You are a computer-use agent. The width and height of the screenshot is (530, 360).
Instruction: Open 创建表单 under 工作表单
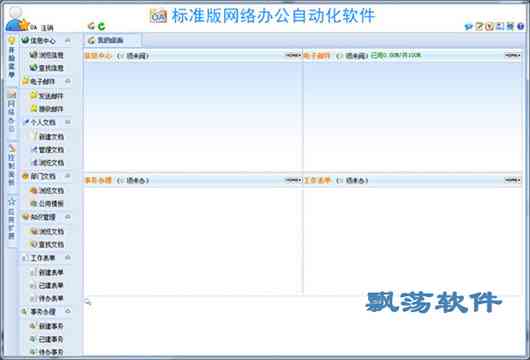47,272
